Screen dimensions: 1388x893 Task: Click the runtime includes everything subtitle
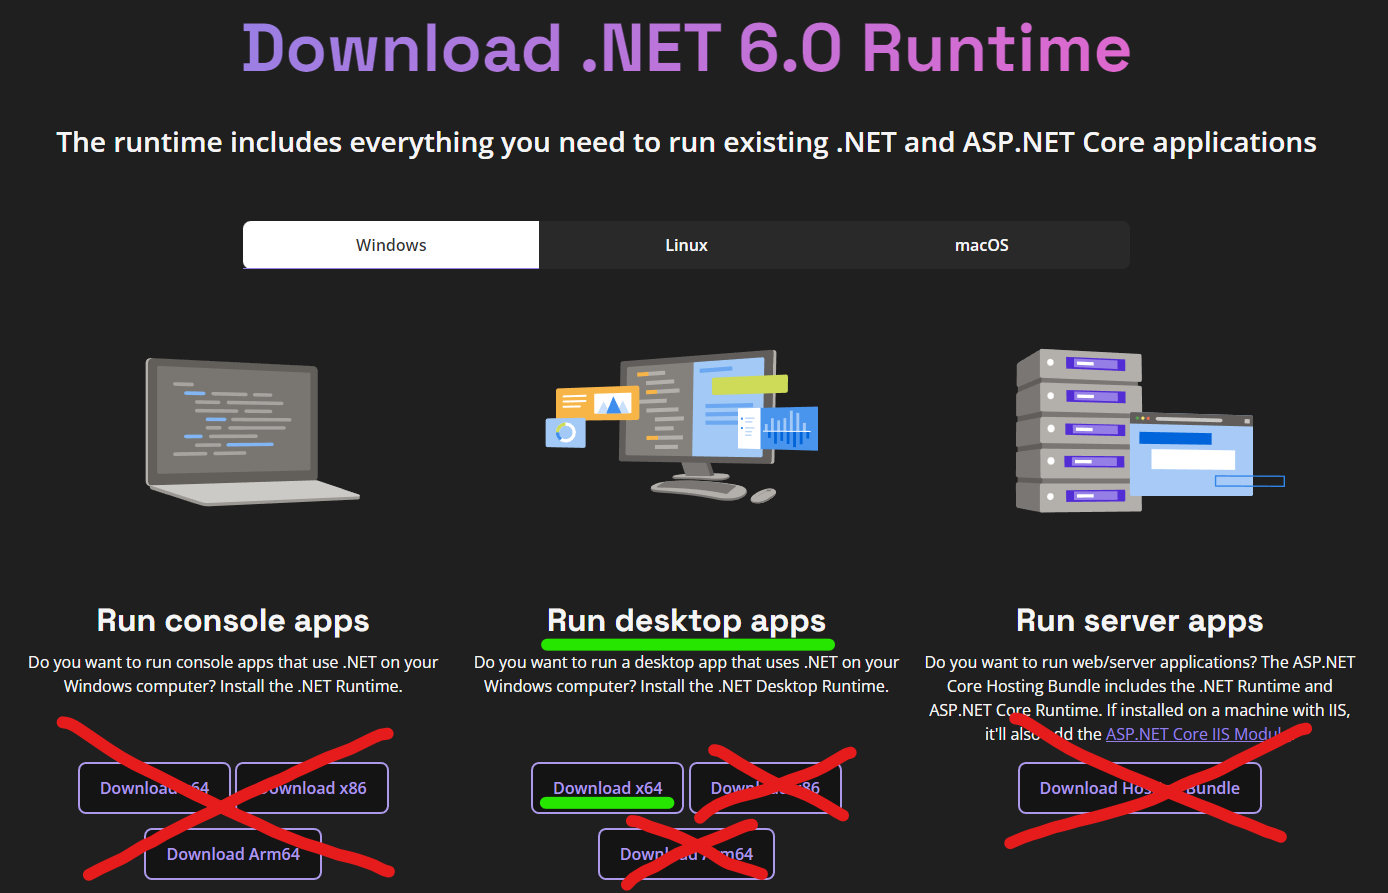pyautogui.click(x=686, y=142)
